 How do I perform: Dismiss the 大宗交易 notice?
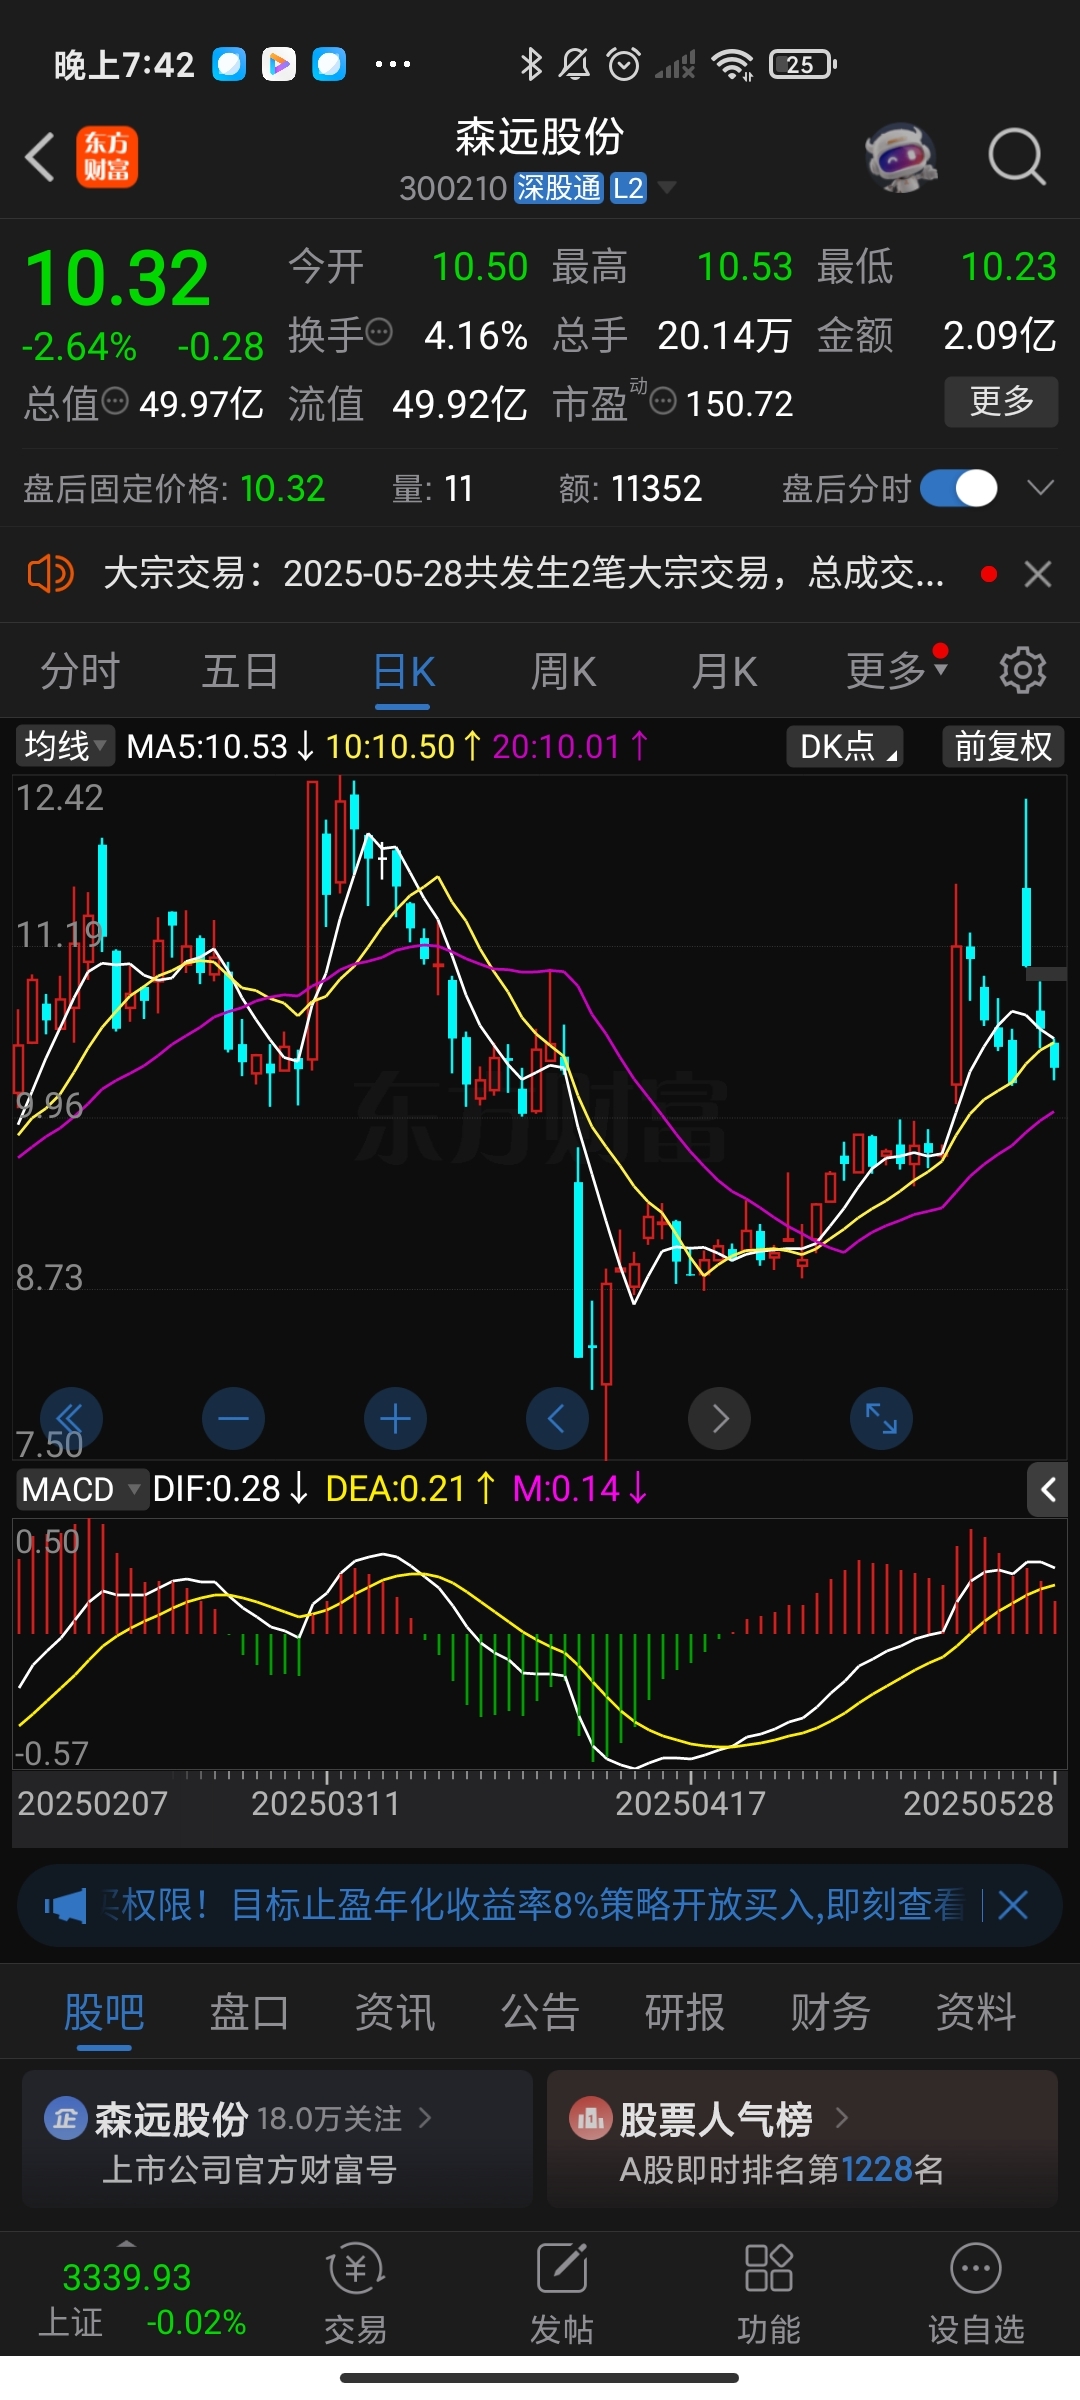(x=1038, y=574)
